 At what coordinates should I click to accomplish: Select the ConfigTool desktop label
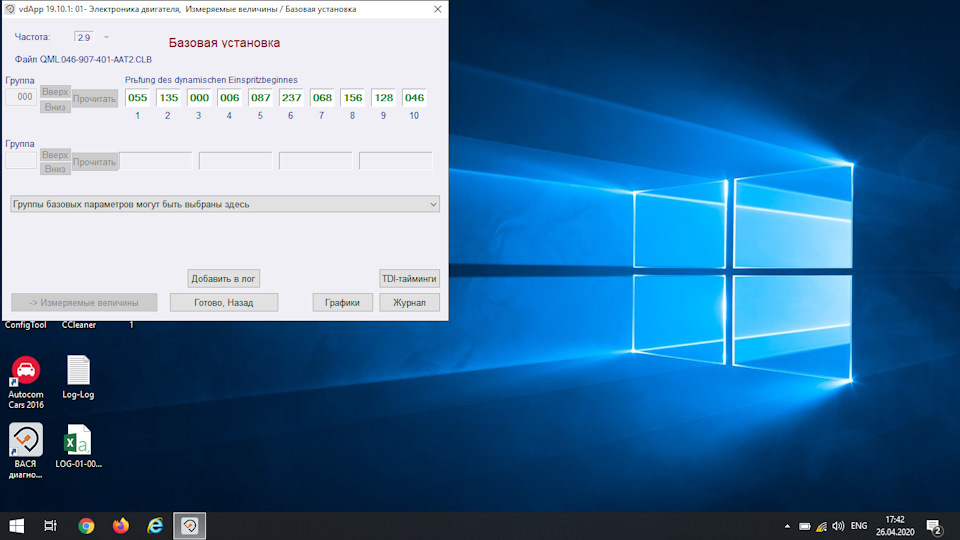(x=26, y=325)
